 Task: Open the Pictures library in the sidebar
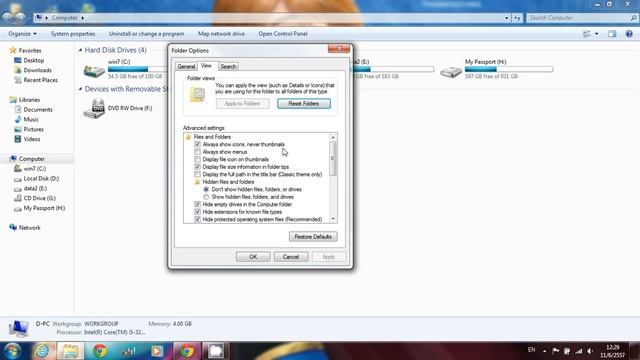pos(33,129)
